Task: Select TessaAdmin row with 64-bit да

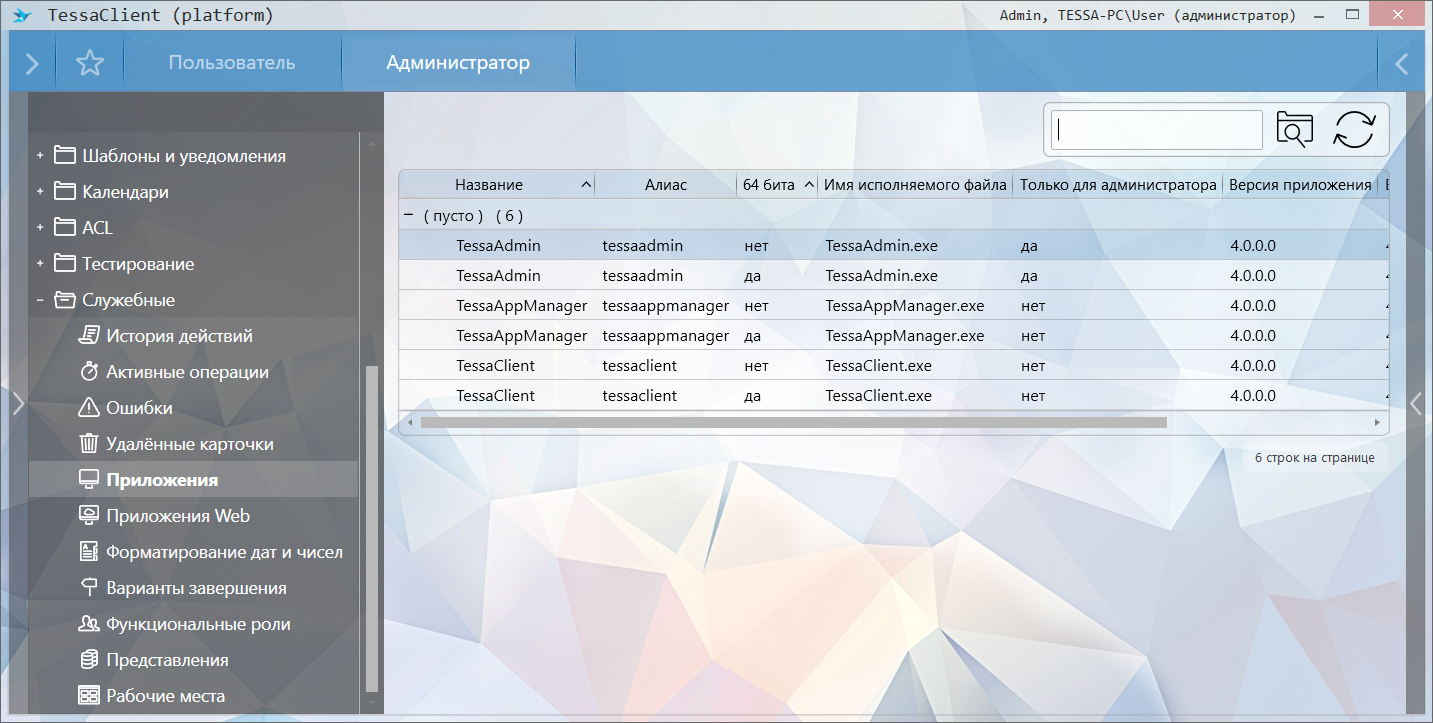Action: (x=894, y=275)
